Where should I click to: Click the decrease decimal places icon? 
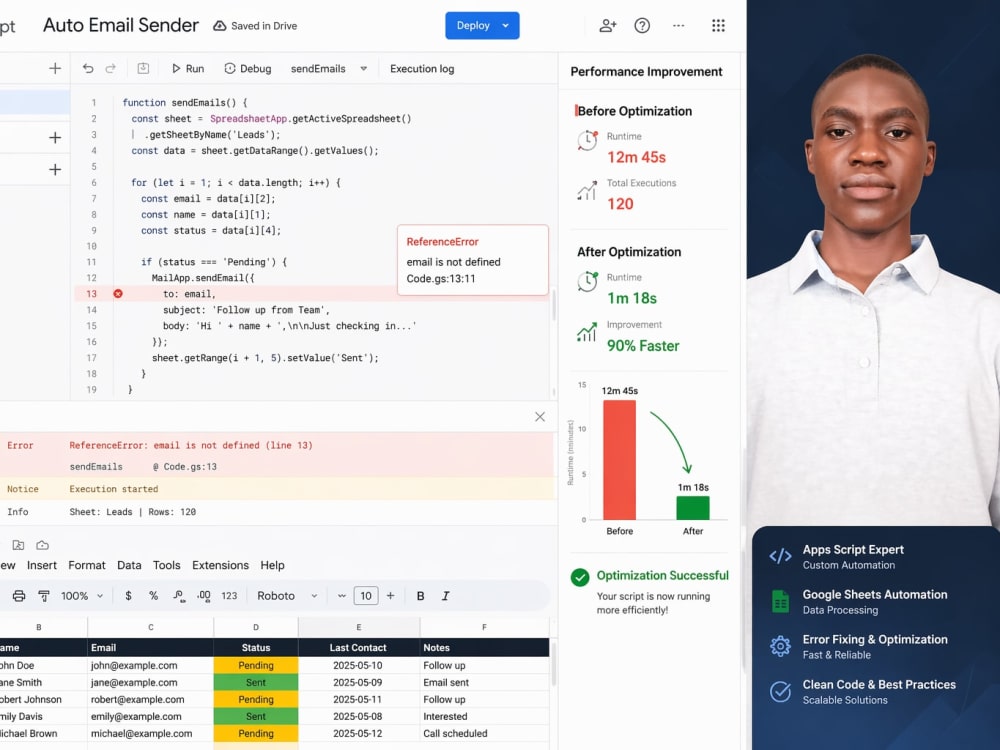coord(179,596)
